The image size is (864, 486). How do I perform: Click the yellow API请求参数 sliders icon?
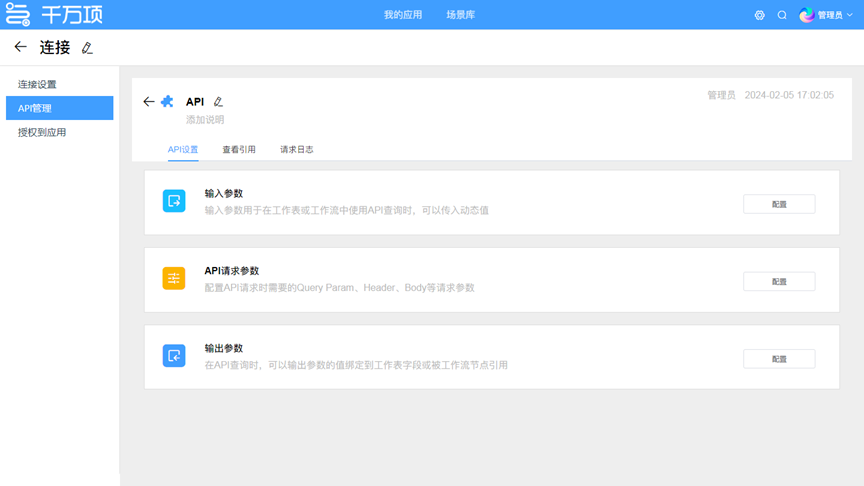tap(174, 278)
